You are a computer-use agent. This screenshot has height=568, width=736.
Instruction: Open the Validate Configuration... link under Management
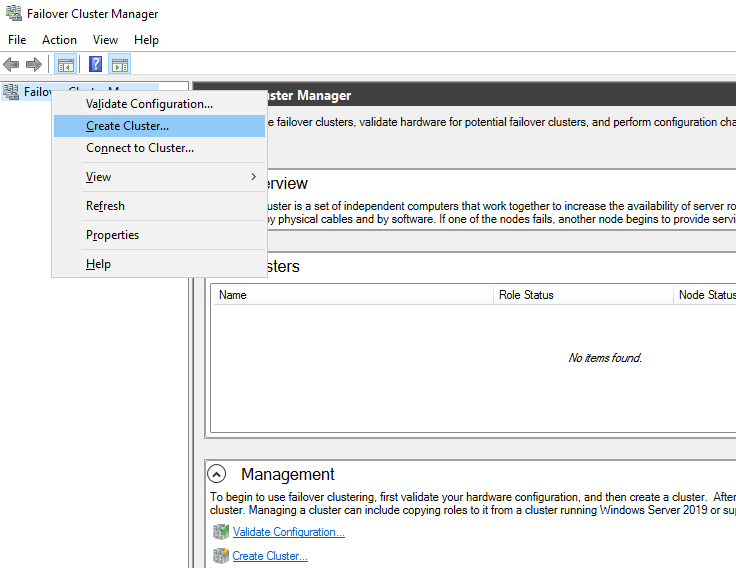point(289,532)
